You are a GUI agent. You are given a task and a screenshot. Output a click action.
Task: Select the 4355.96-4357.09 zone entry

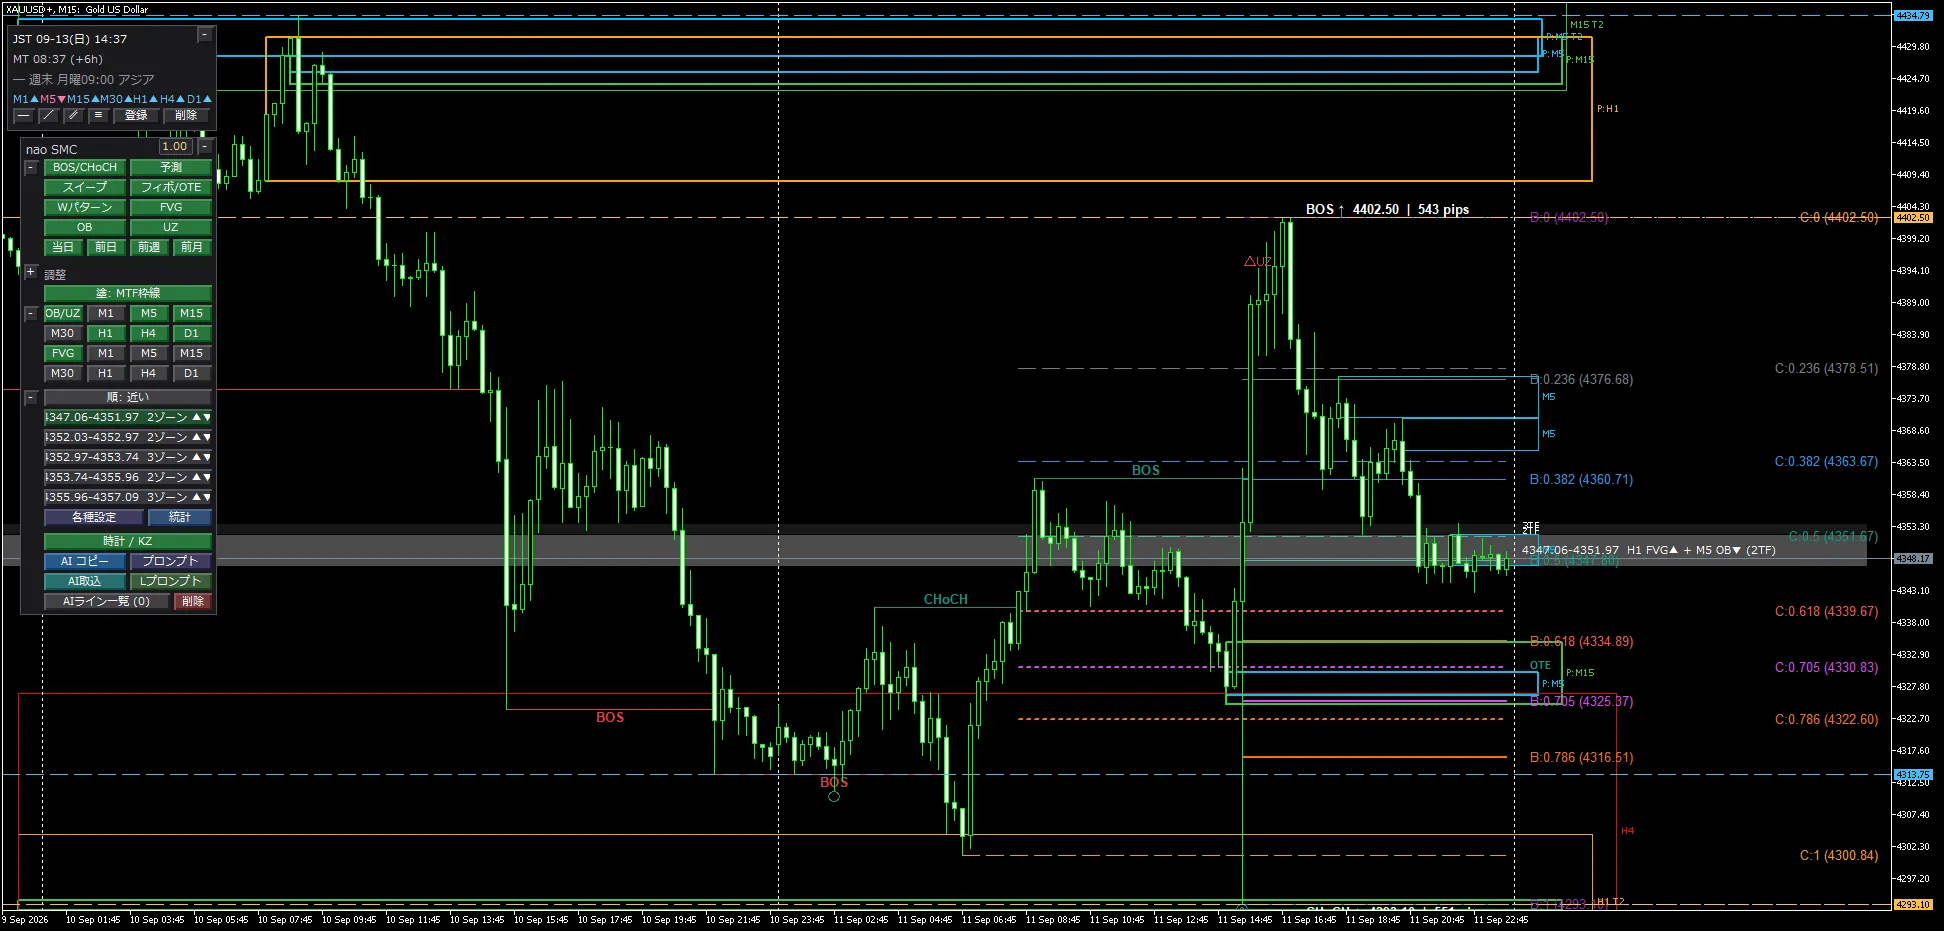tap(128, 497)
